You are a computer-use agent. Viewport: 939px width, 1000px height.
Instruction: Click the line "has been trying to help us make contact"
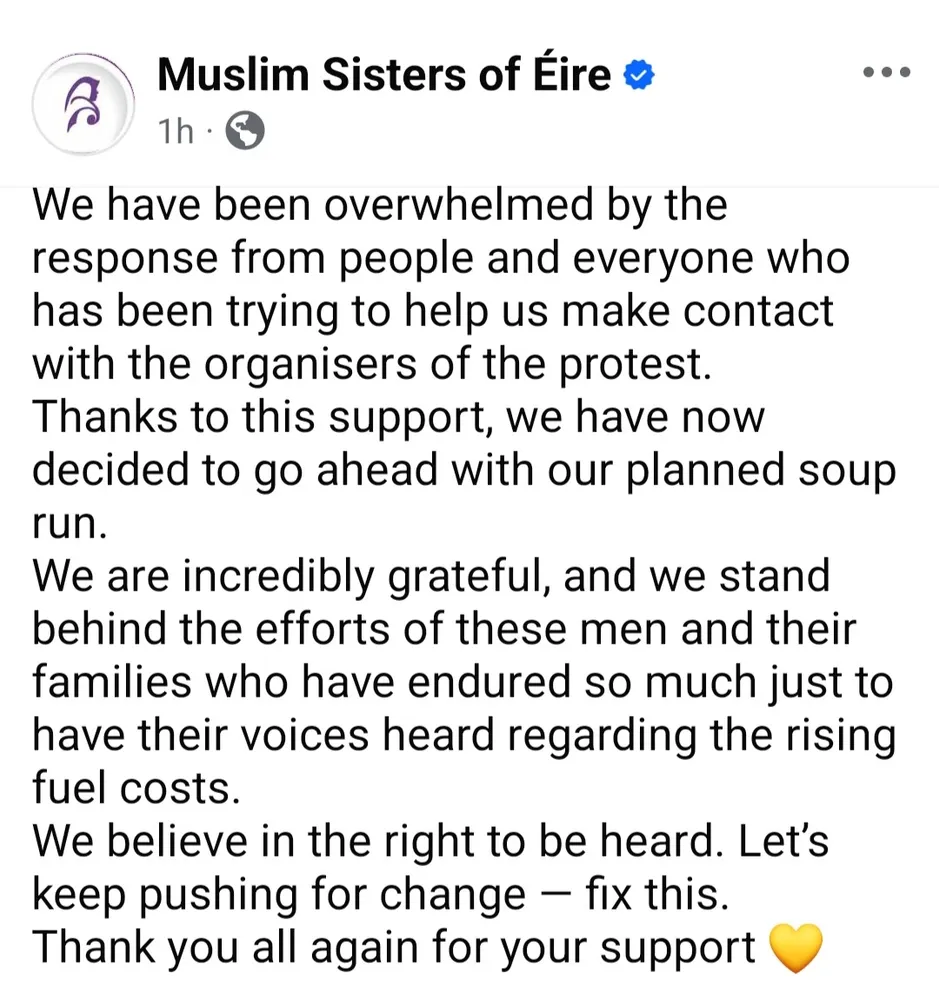point(432,309)
